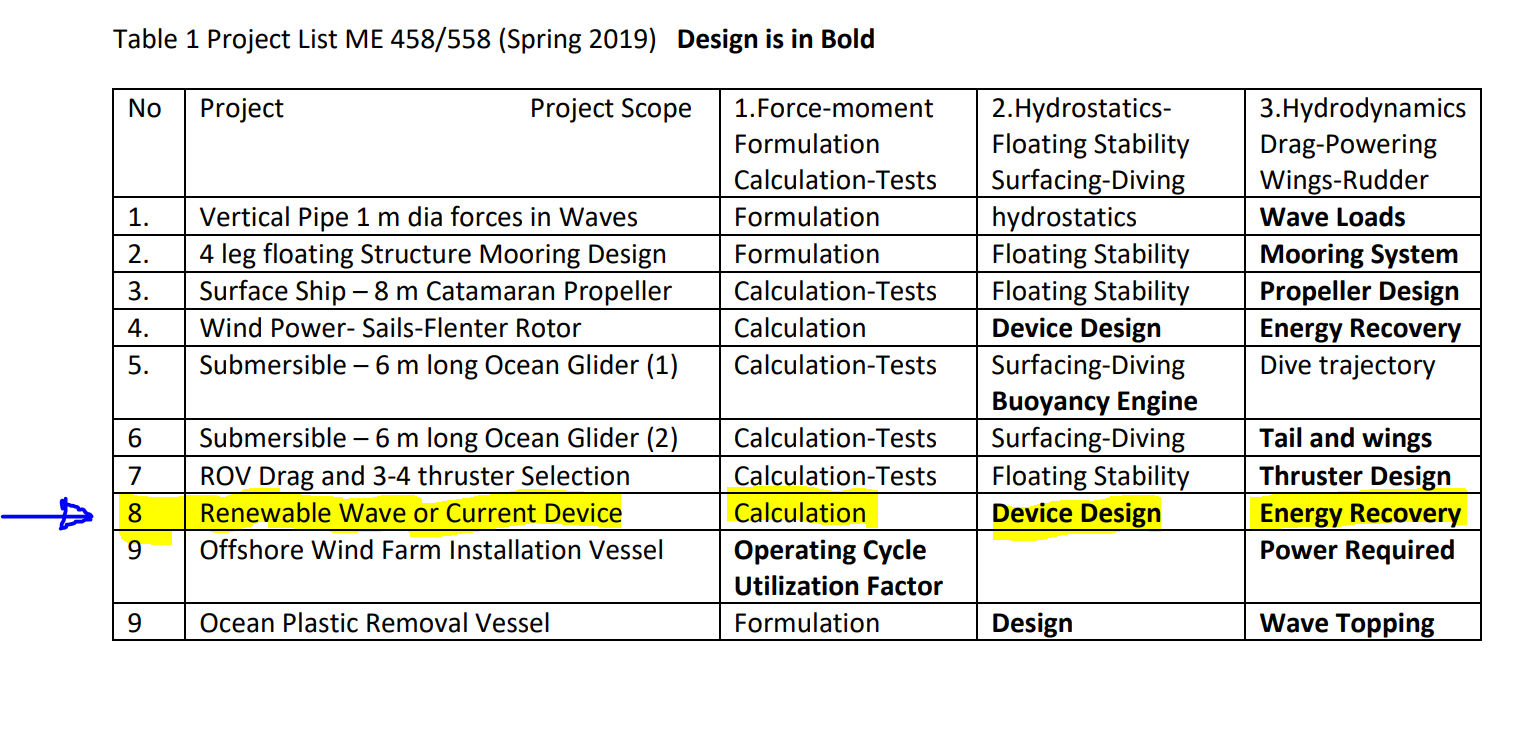1538x730 pixels.
Task: Click 'ROV Drag and 3-4 thruster Selection'
Action: [x=414, y=476]
